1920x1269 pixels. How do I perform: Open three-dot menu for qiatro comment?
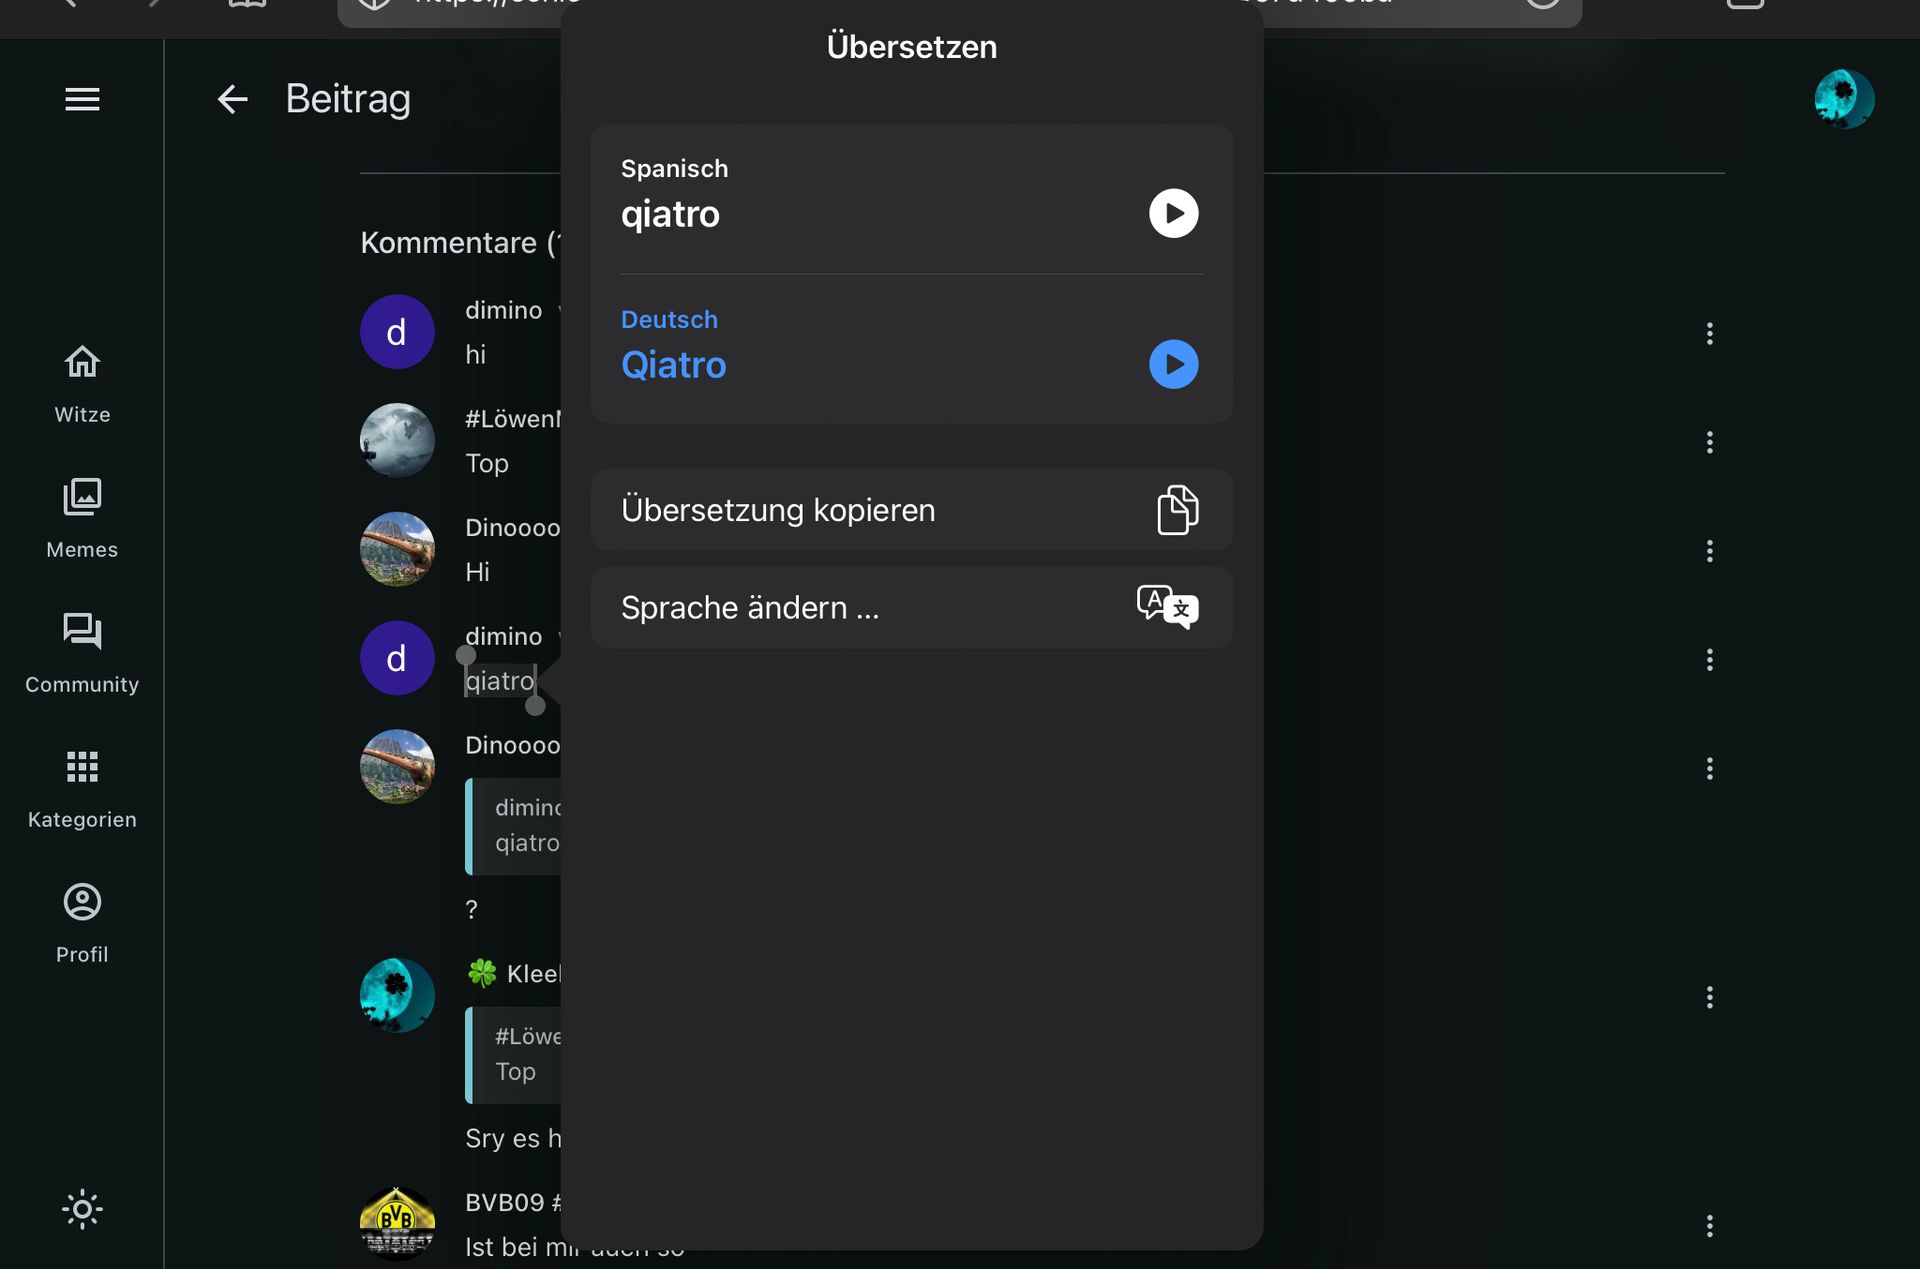1709,660
